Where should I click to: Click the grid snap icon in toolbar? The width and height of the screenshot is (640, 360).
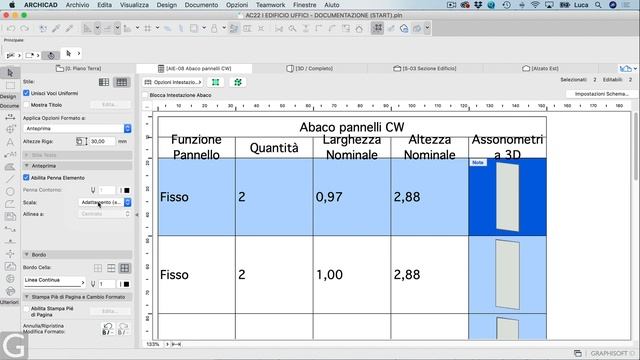[148, 28]
